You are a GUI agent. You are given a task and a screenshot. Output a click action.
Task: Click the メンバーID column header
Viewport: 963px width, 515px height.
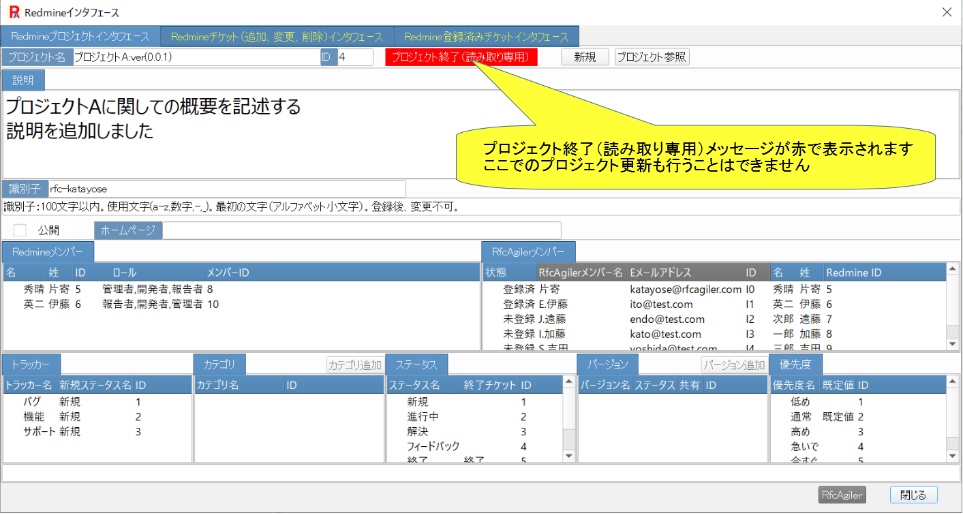pyautogui.click(x=228, y=272)
